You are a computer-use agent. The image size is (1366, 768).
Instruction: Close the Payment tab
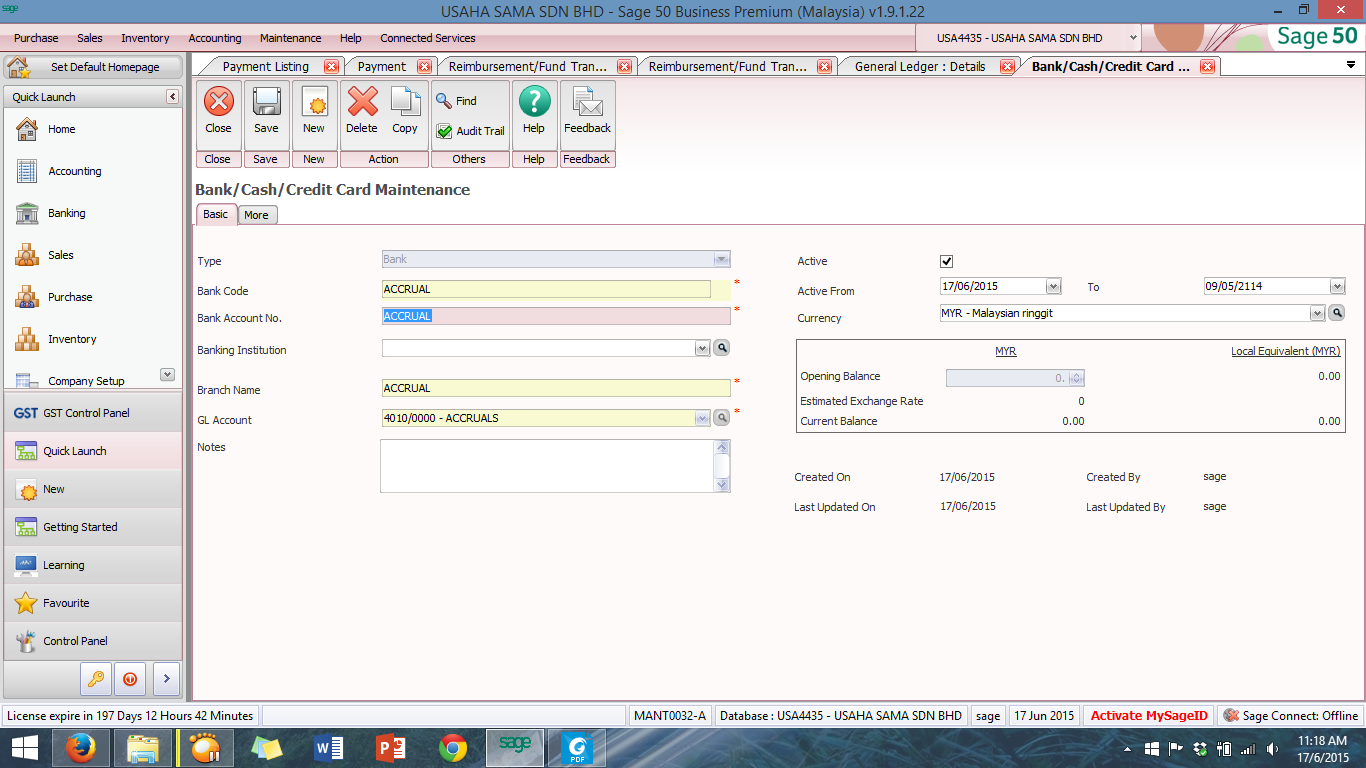point(424,67)
